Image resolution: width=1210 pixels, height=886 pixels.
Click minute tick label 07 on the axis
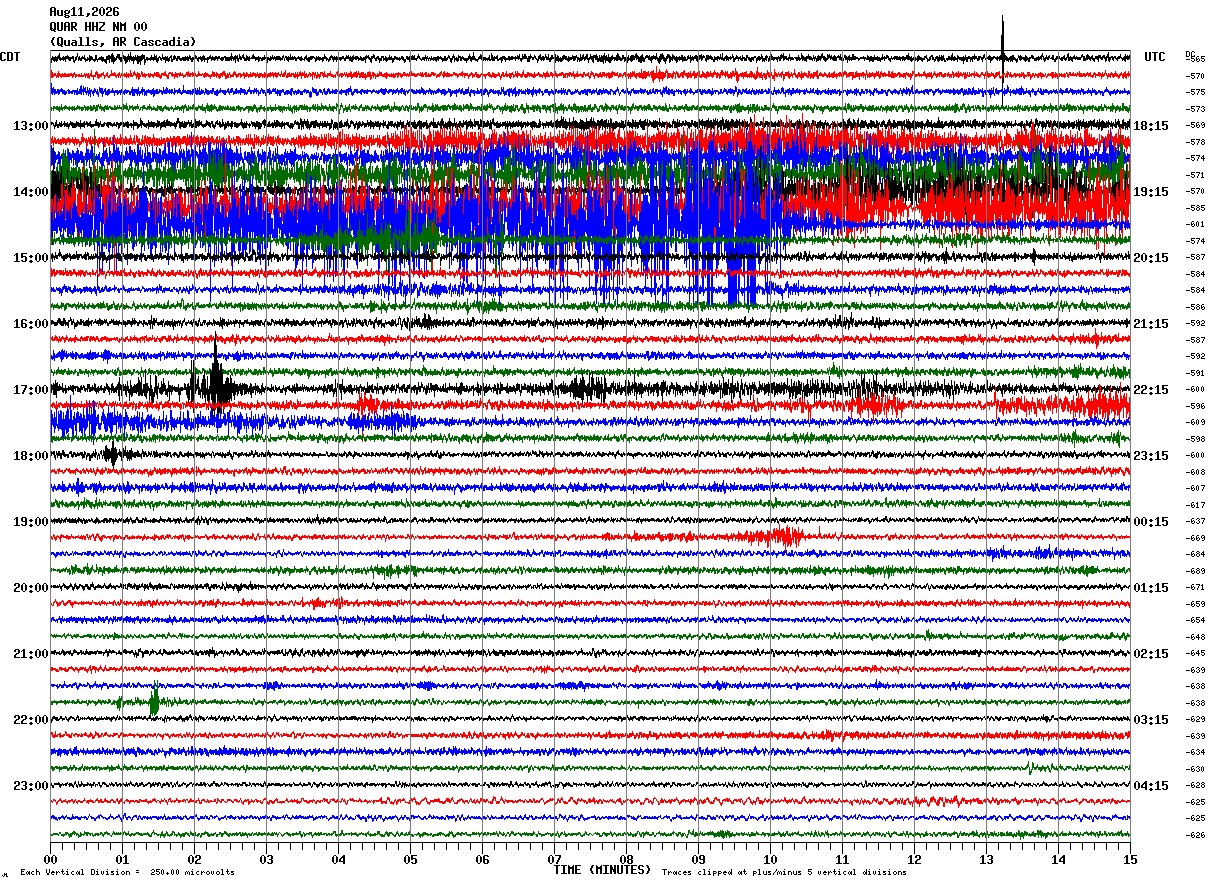(x=554, y=859)
